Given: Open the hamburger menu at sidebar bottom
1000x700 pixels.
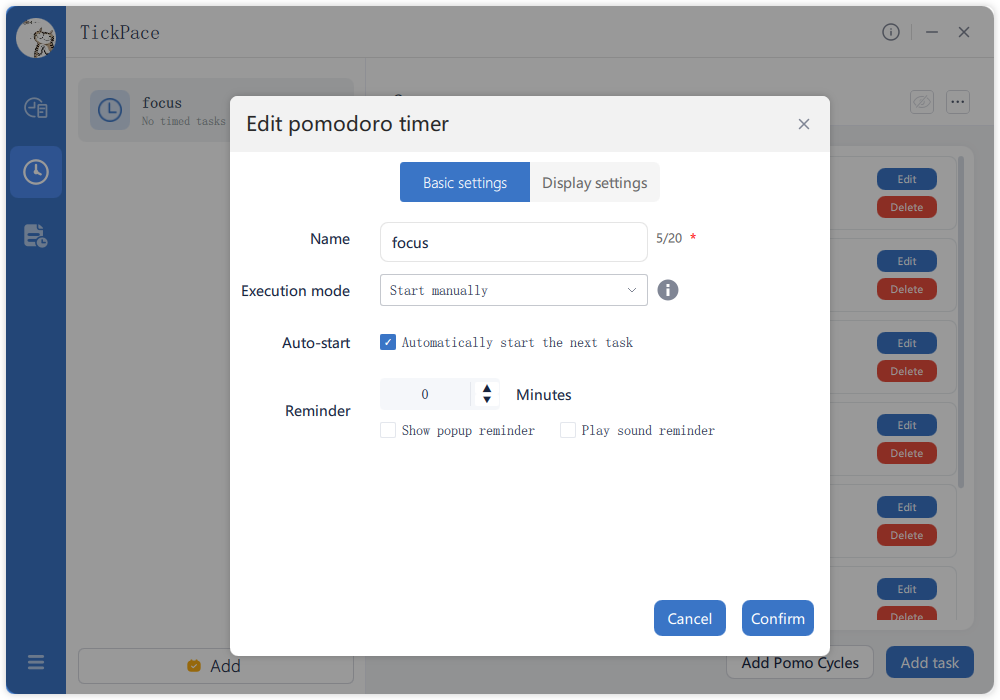Looking at the screenshot, I should [x=36, y=662].
